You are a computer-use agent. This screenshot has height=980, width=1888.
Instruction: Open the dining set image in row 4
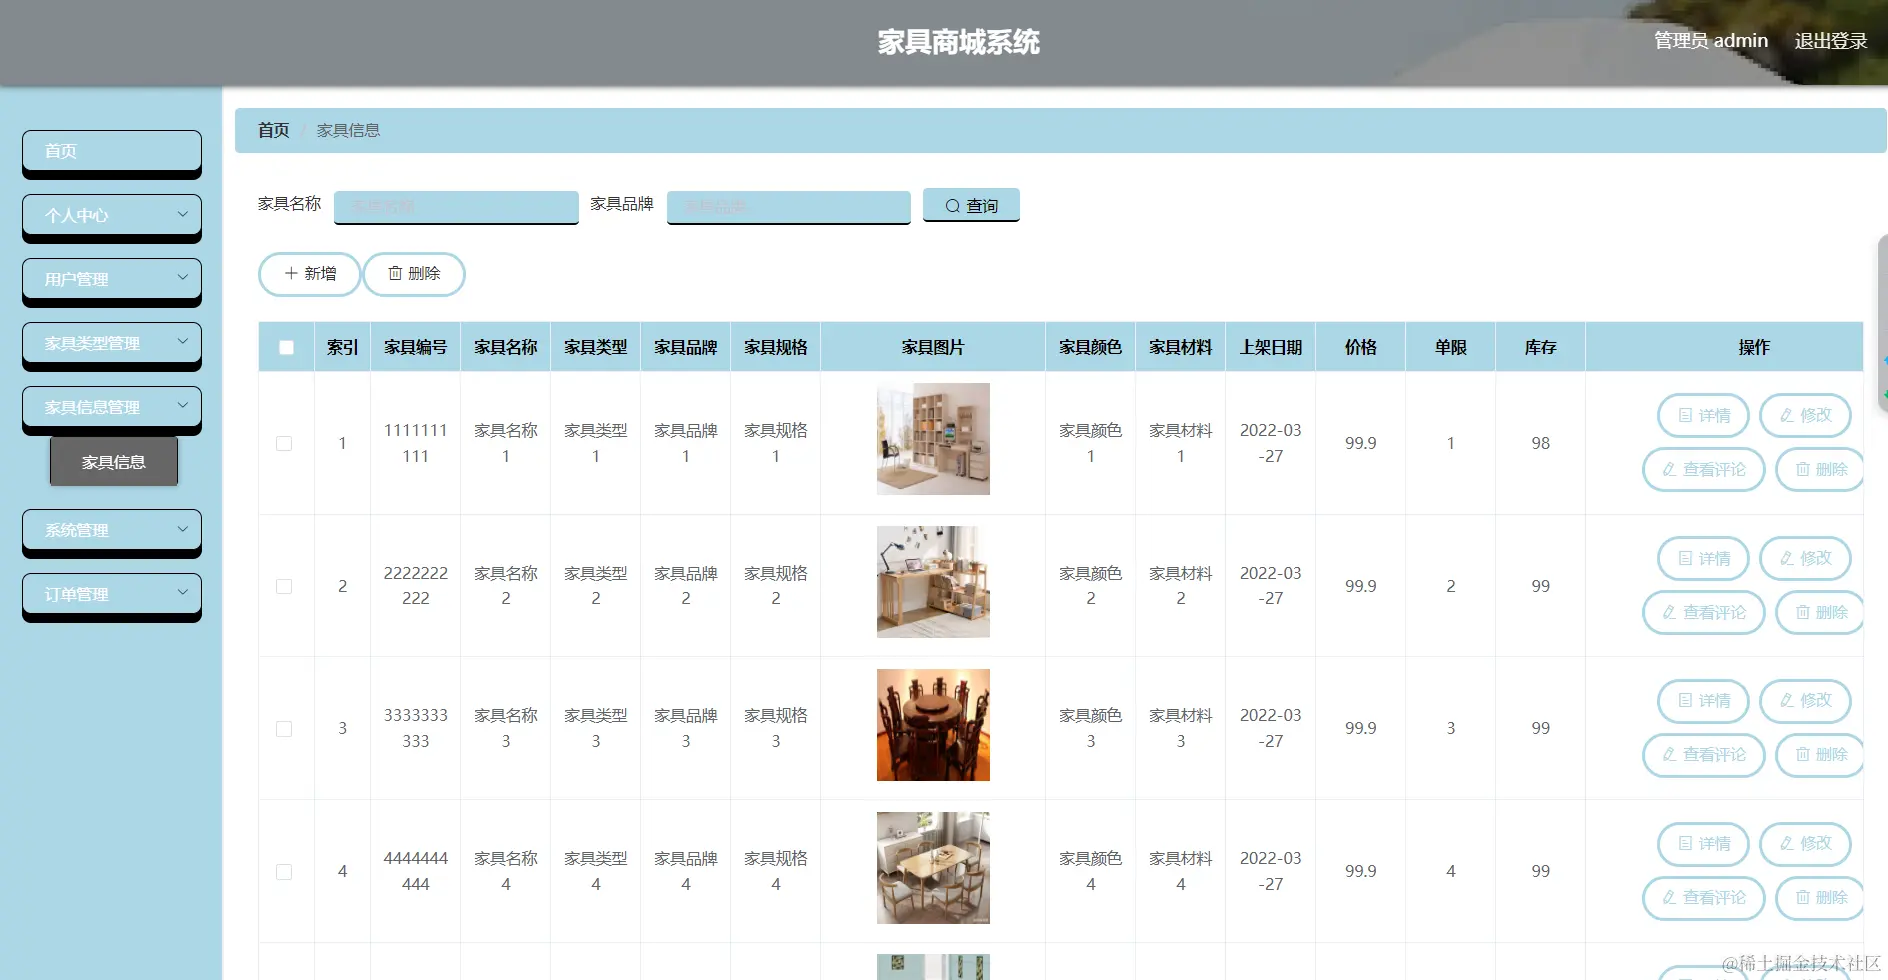pyautogui.click(x=933, y=868)
